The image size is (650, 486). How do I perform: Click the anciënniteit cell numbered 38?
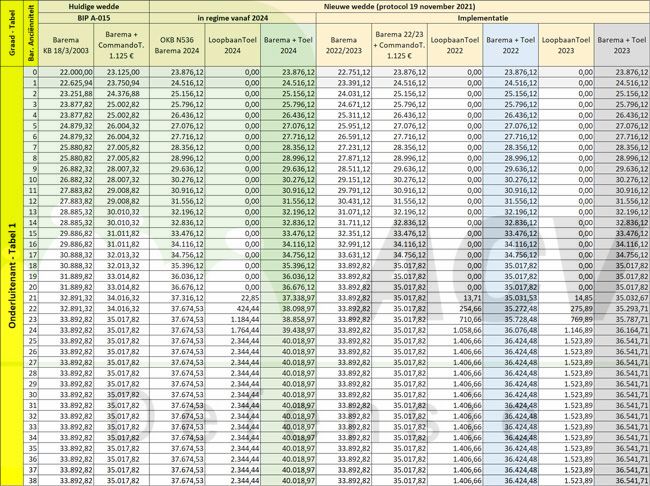coord(31,481)
